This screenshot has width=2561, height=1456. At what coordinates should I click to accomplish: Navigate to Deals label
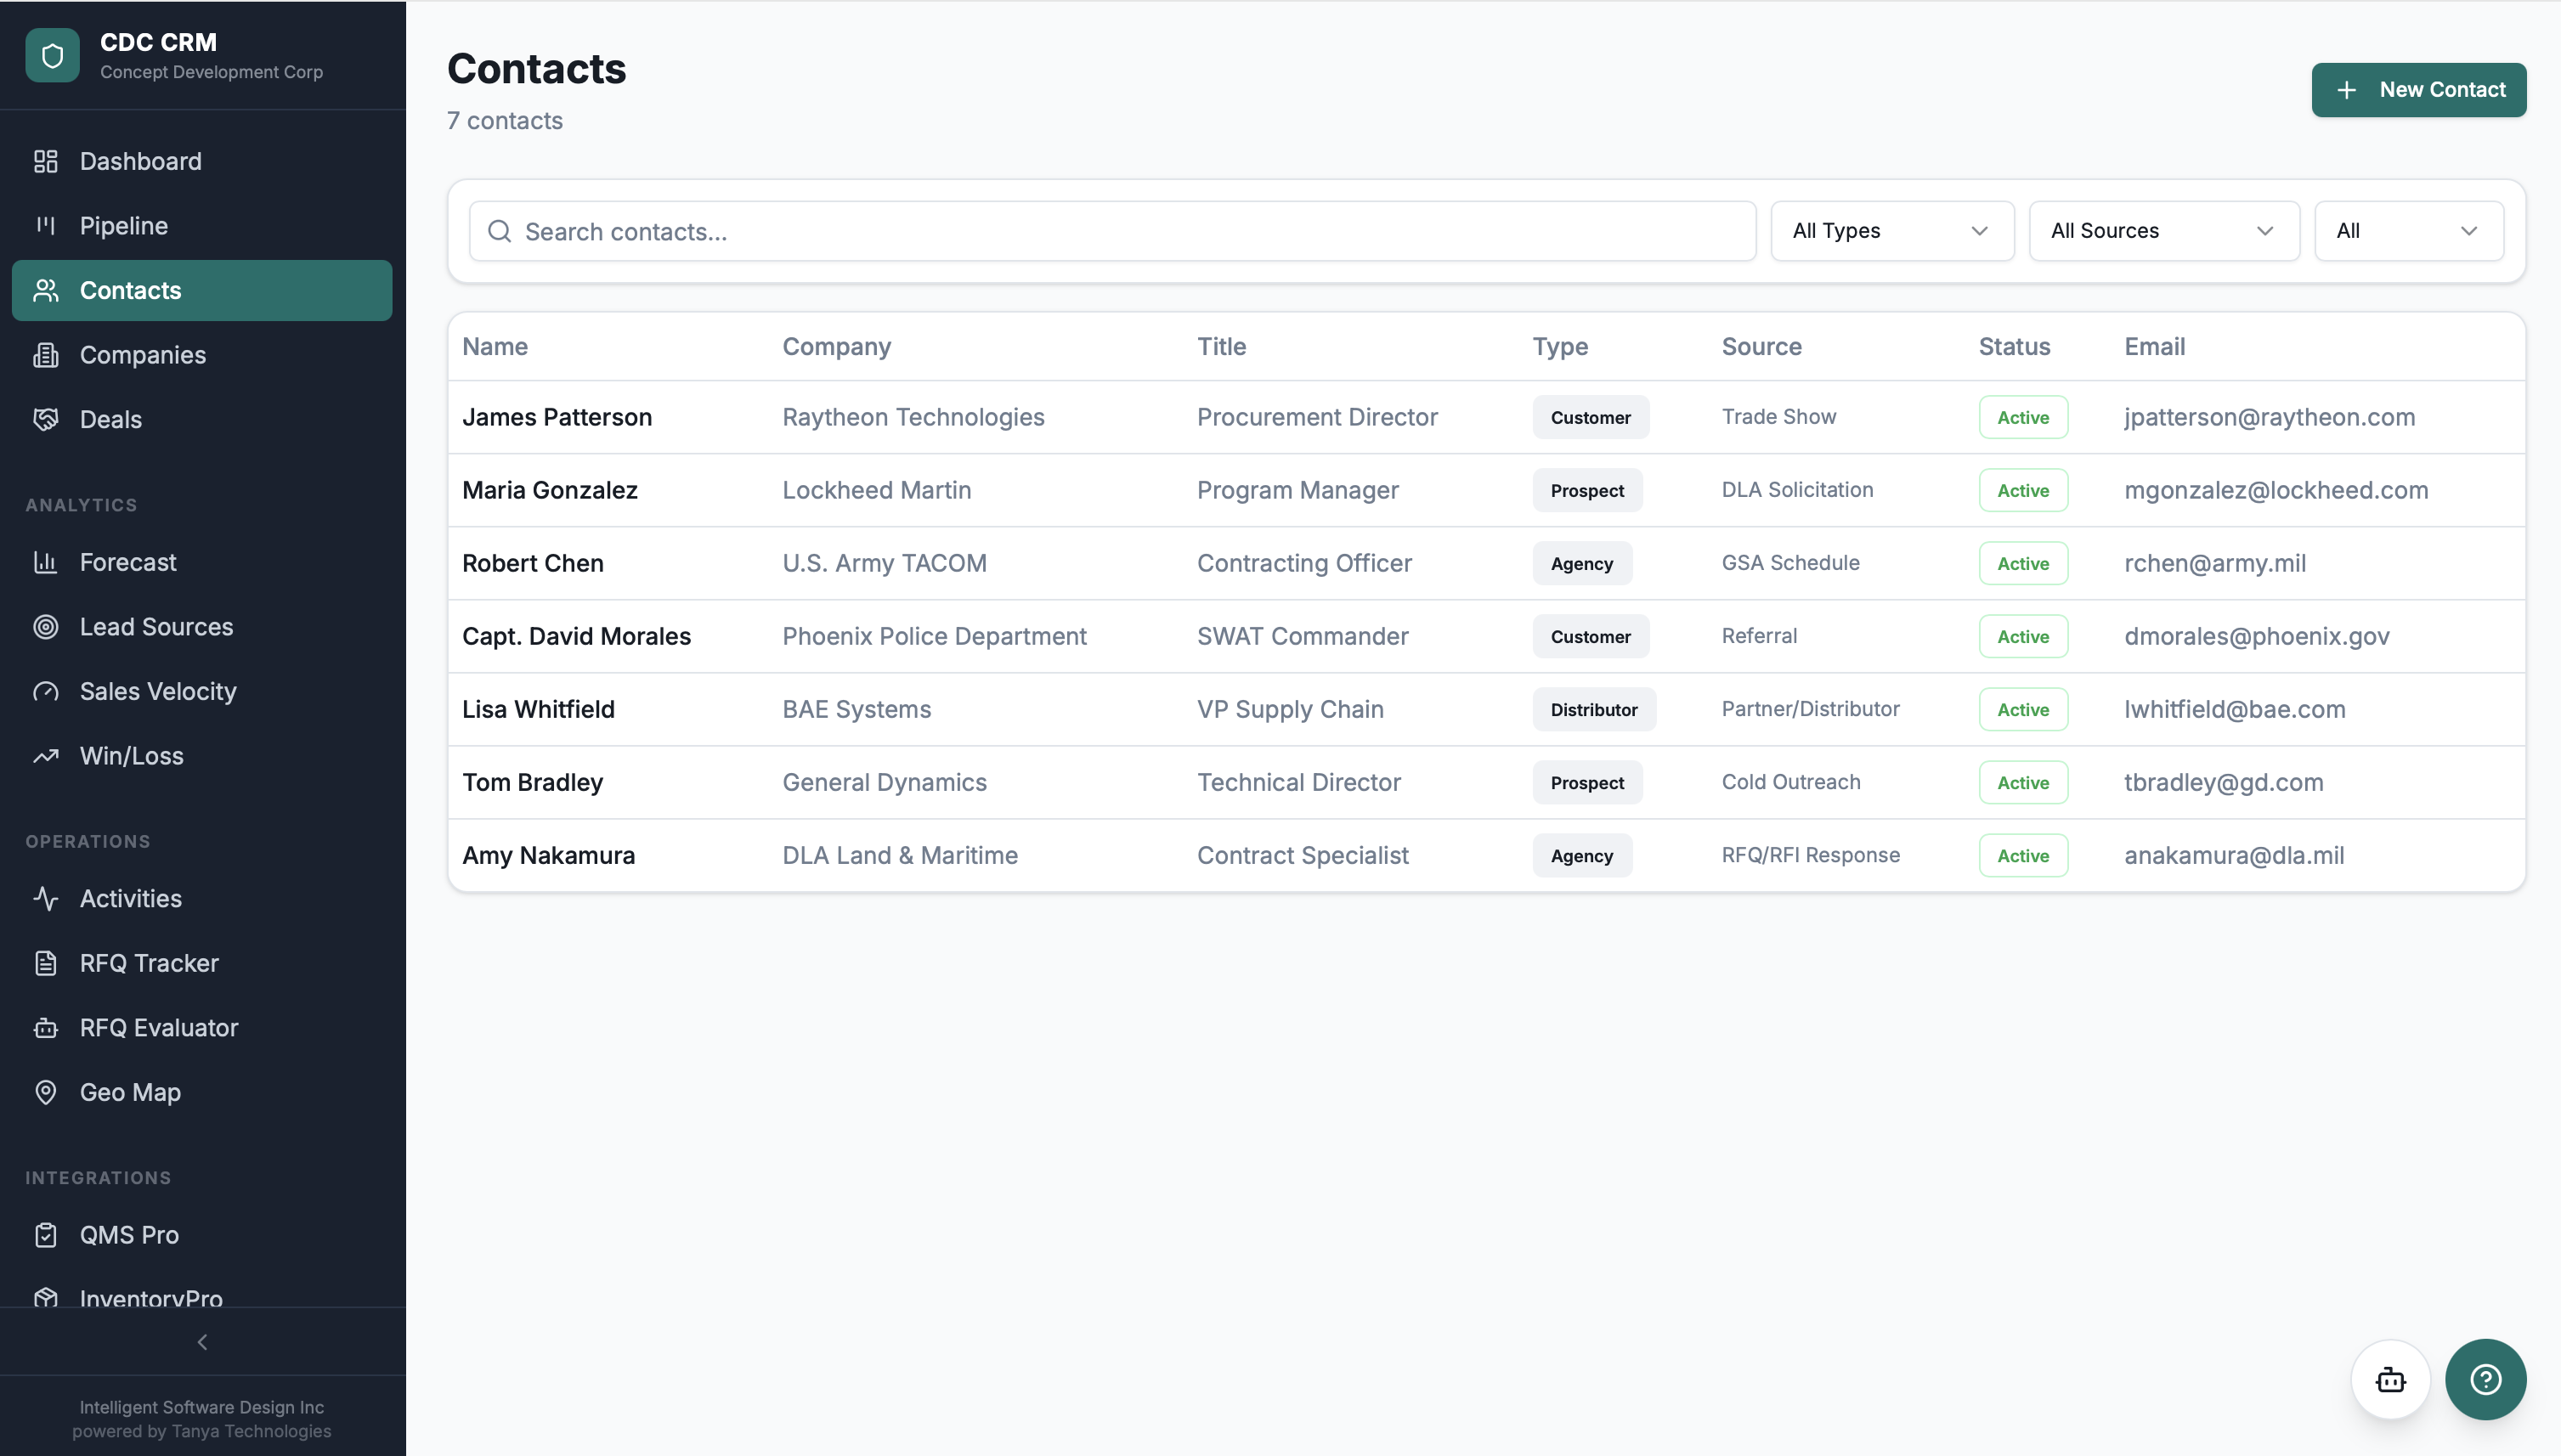111,419
